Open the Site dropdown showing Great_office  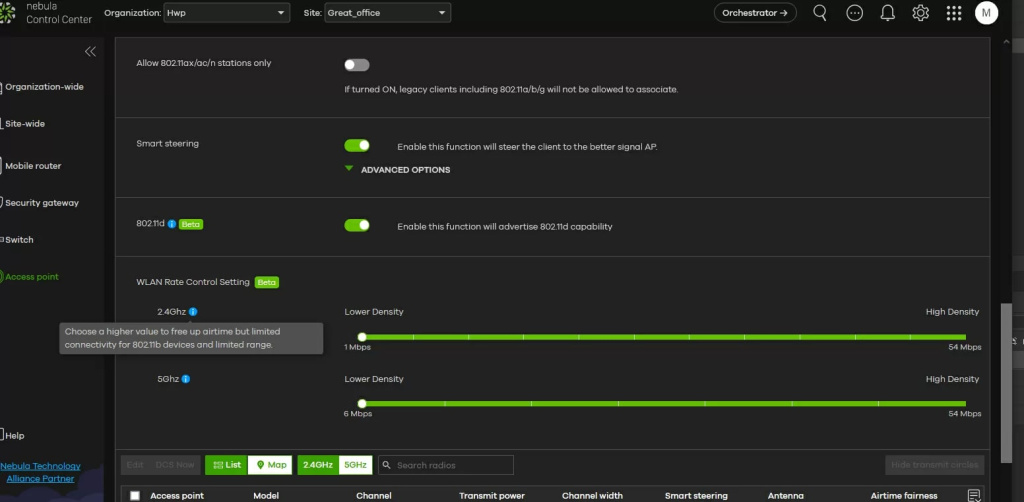[x=386, y=13]
